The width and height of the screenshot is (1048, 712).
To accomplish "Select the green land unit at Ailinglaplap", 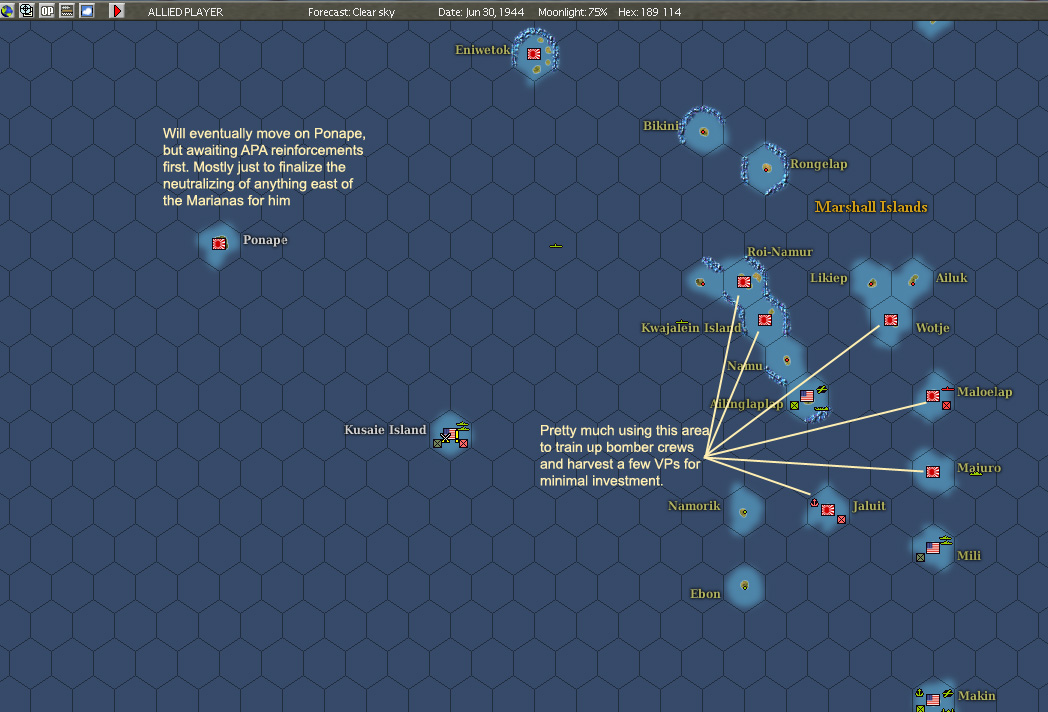I will click(794, 406).
